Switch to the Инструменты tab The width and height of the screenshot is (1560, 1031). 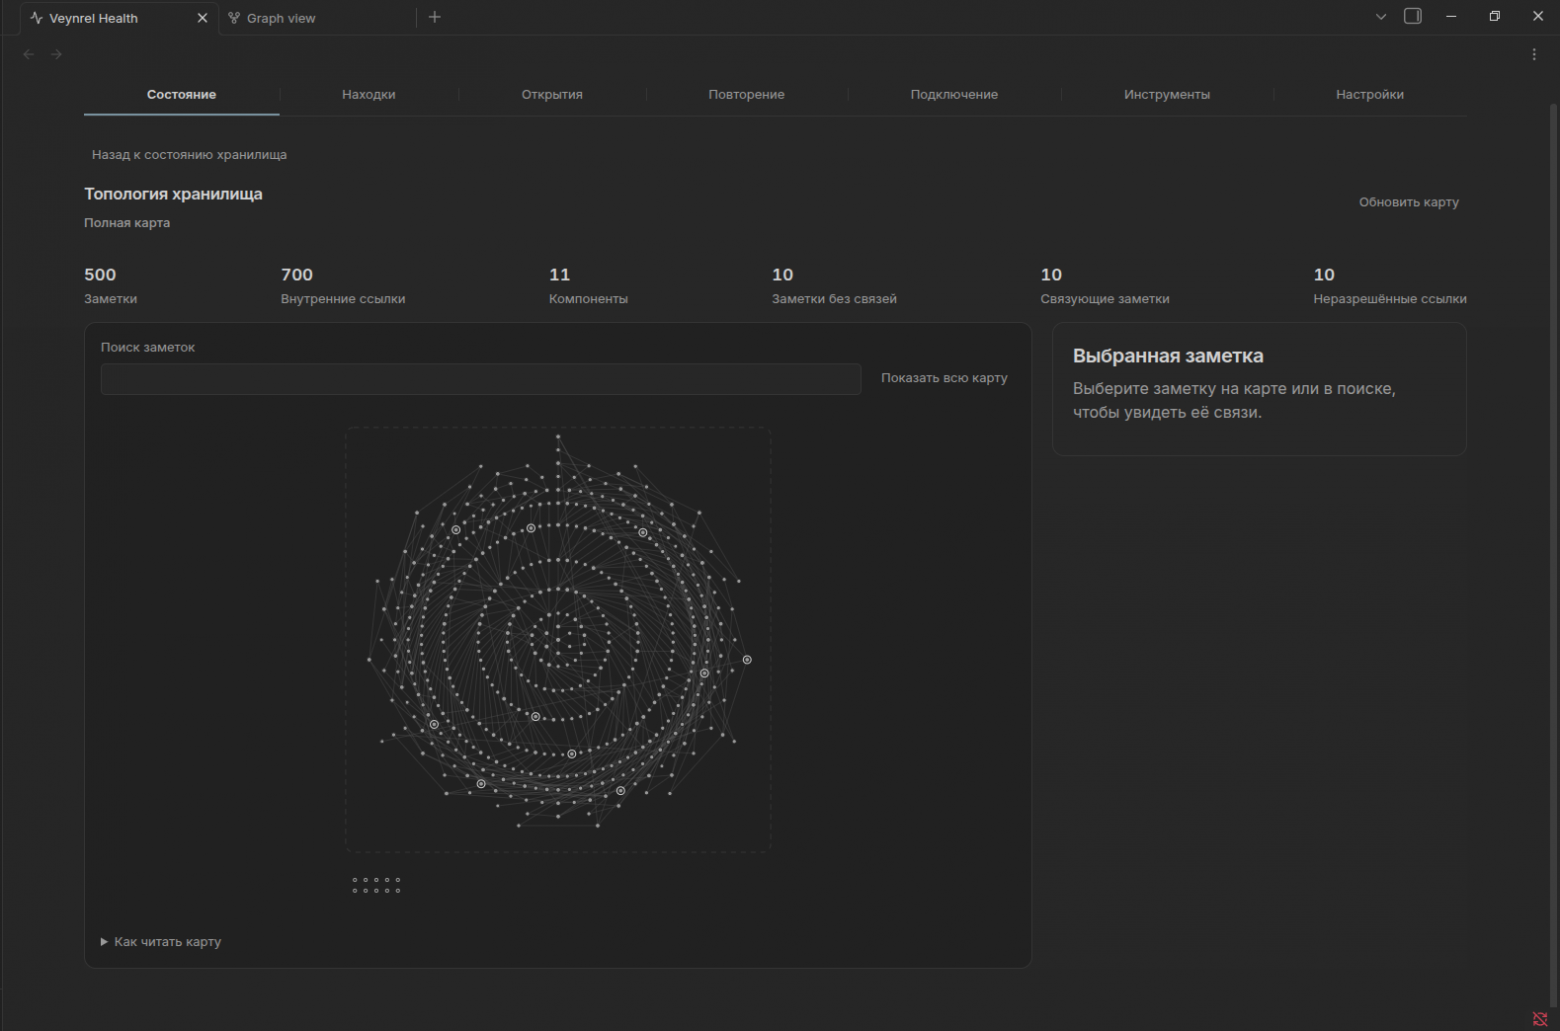coord(1167,94)
